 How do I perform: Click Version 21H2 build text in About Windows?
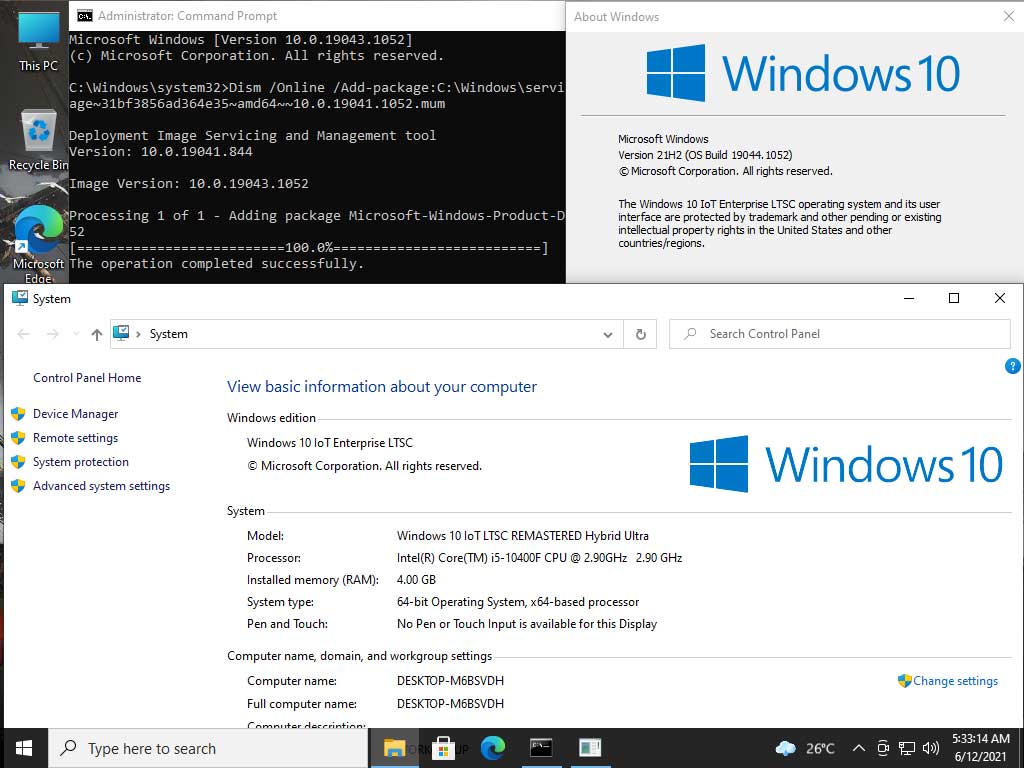pyautogui.click(x=705, y=155)
